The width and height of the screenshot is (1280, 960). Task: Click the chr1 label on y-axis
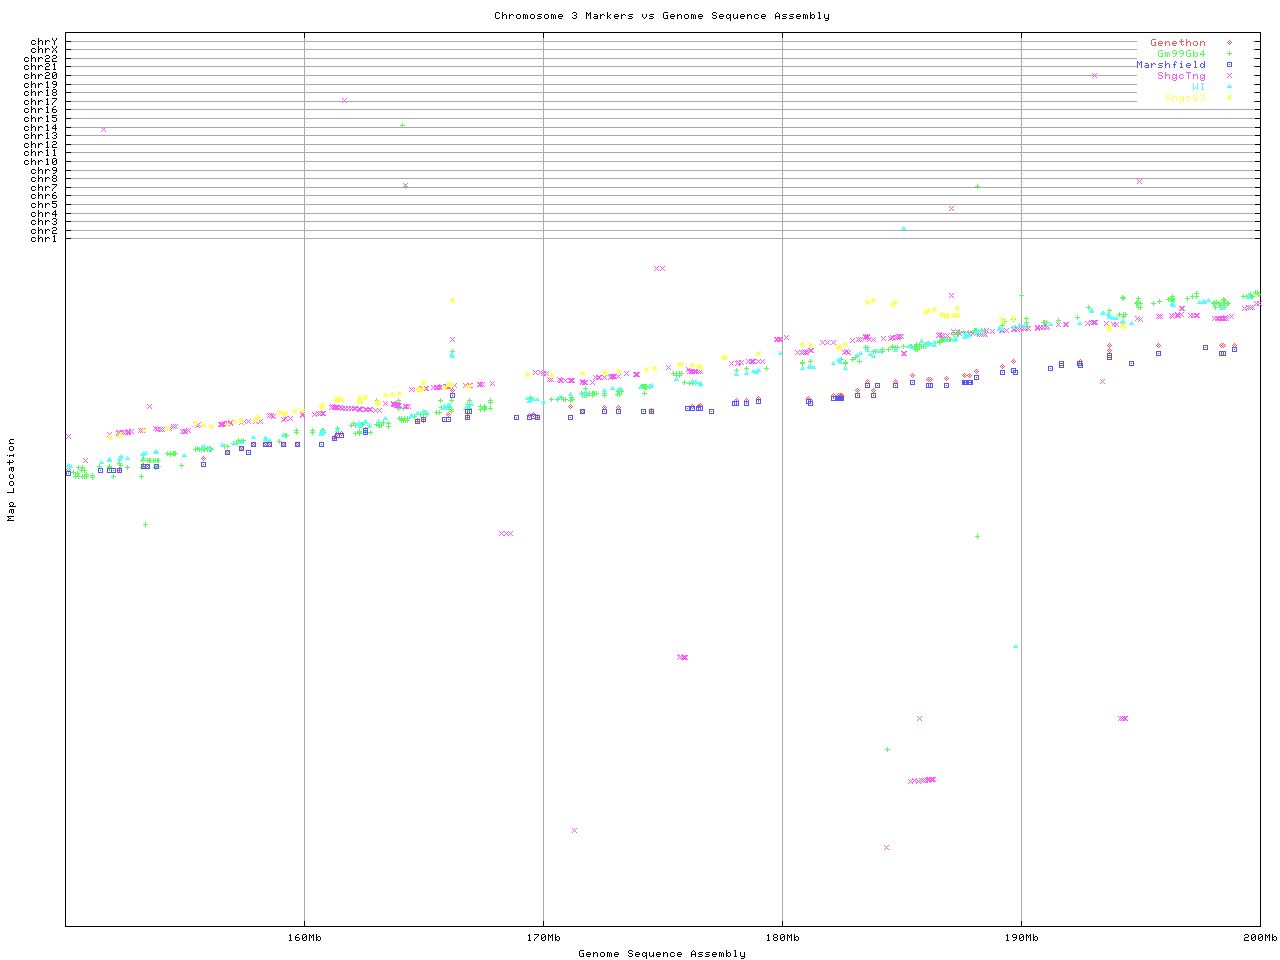click(43, 239)
